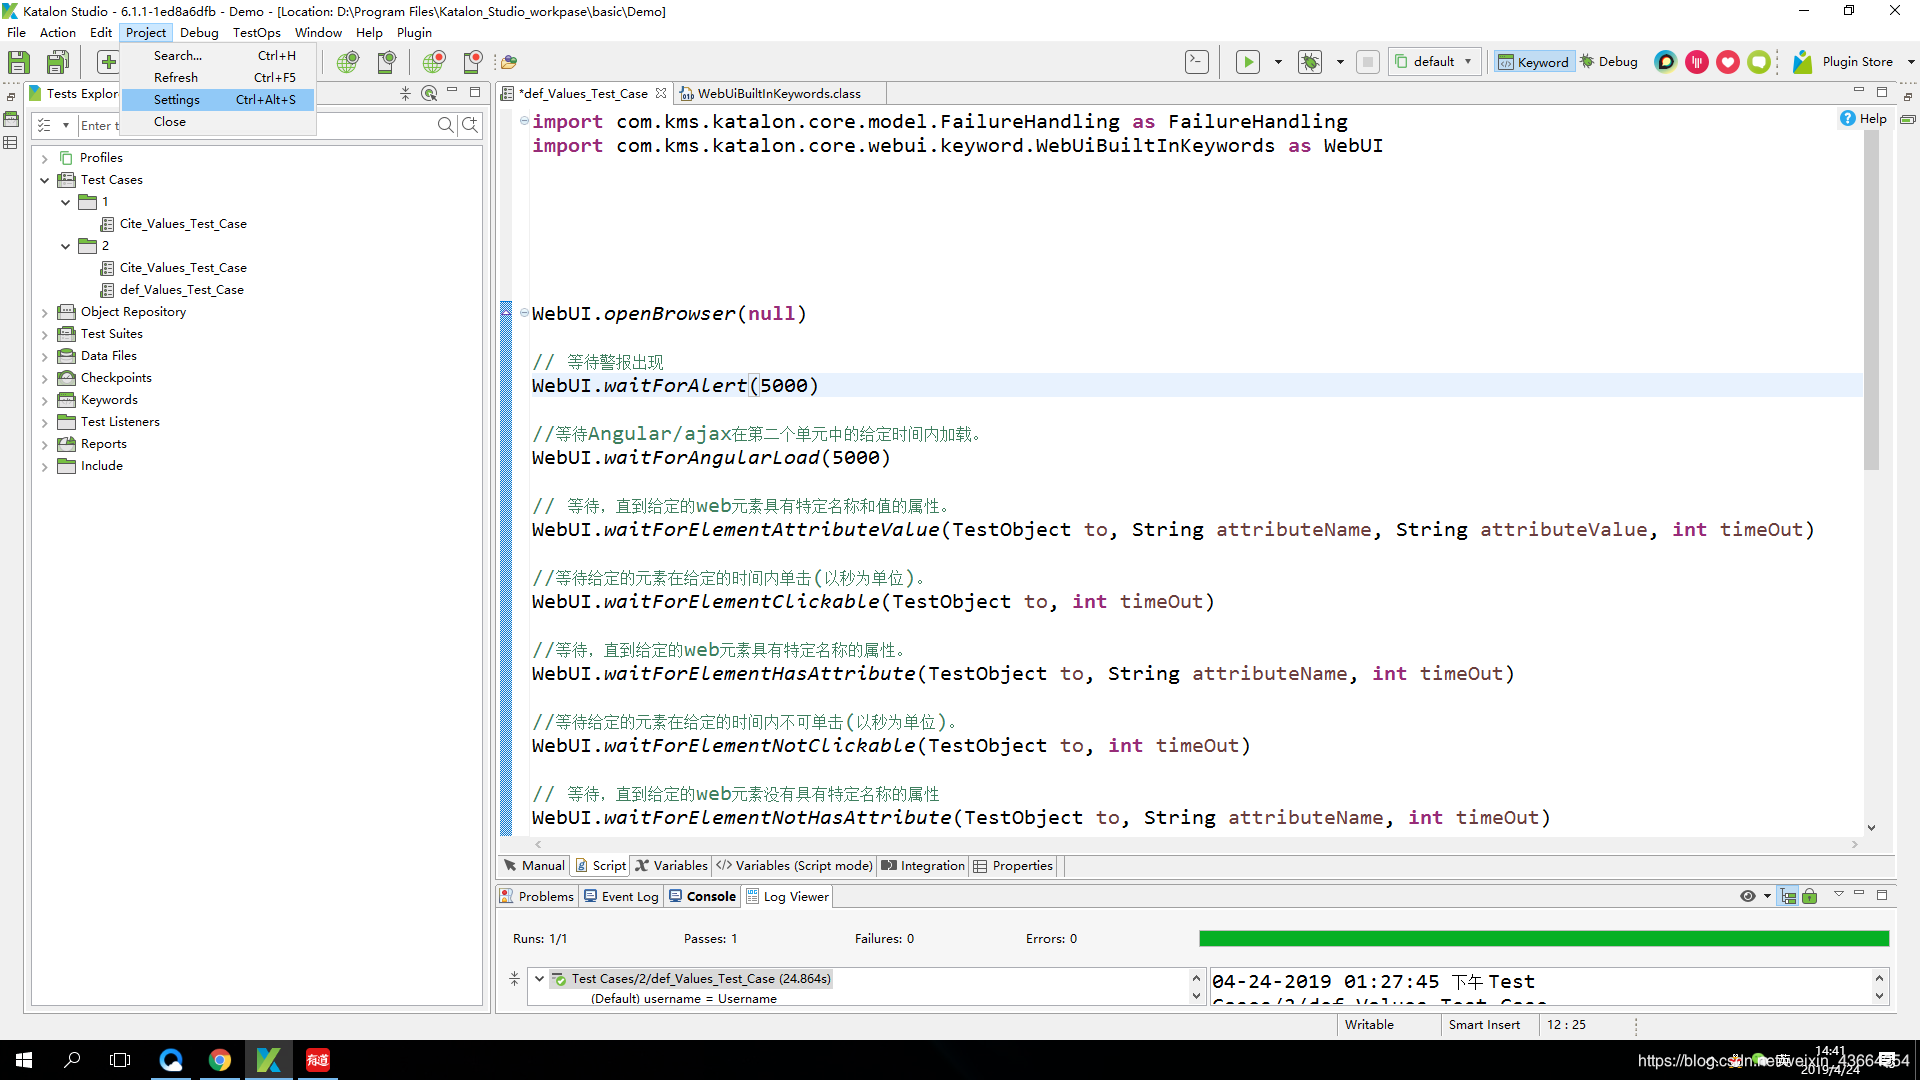Click collapse all in Tests Explorer
Image resolution: width=1920 pixels, height=1080 pixels.
pyautogui.click(x=405, y=93)
